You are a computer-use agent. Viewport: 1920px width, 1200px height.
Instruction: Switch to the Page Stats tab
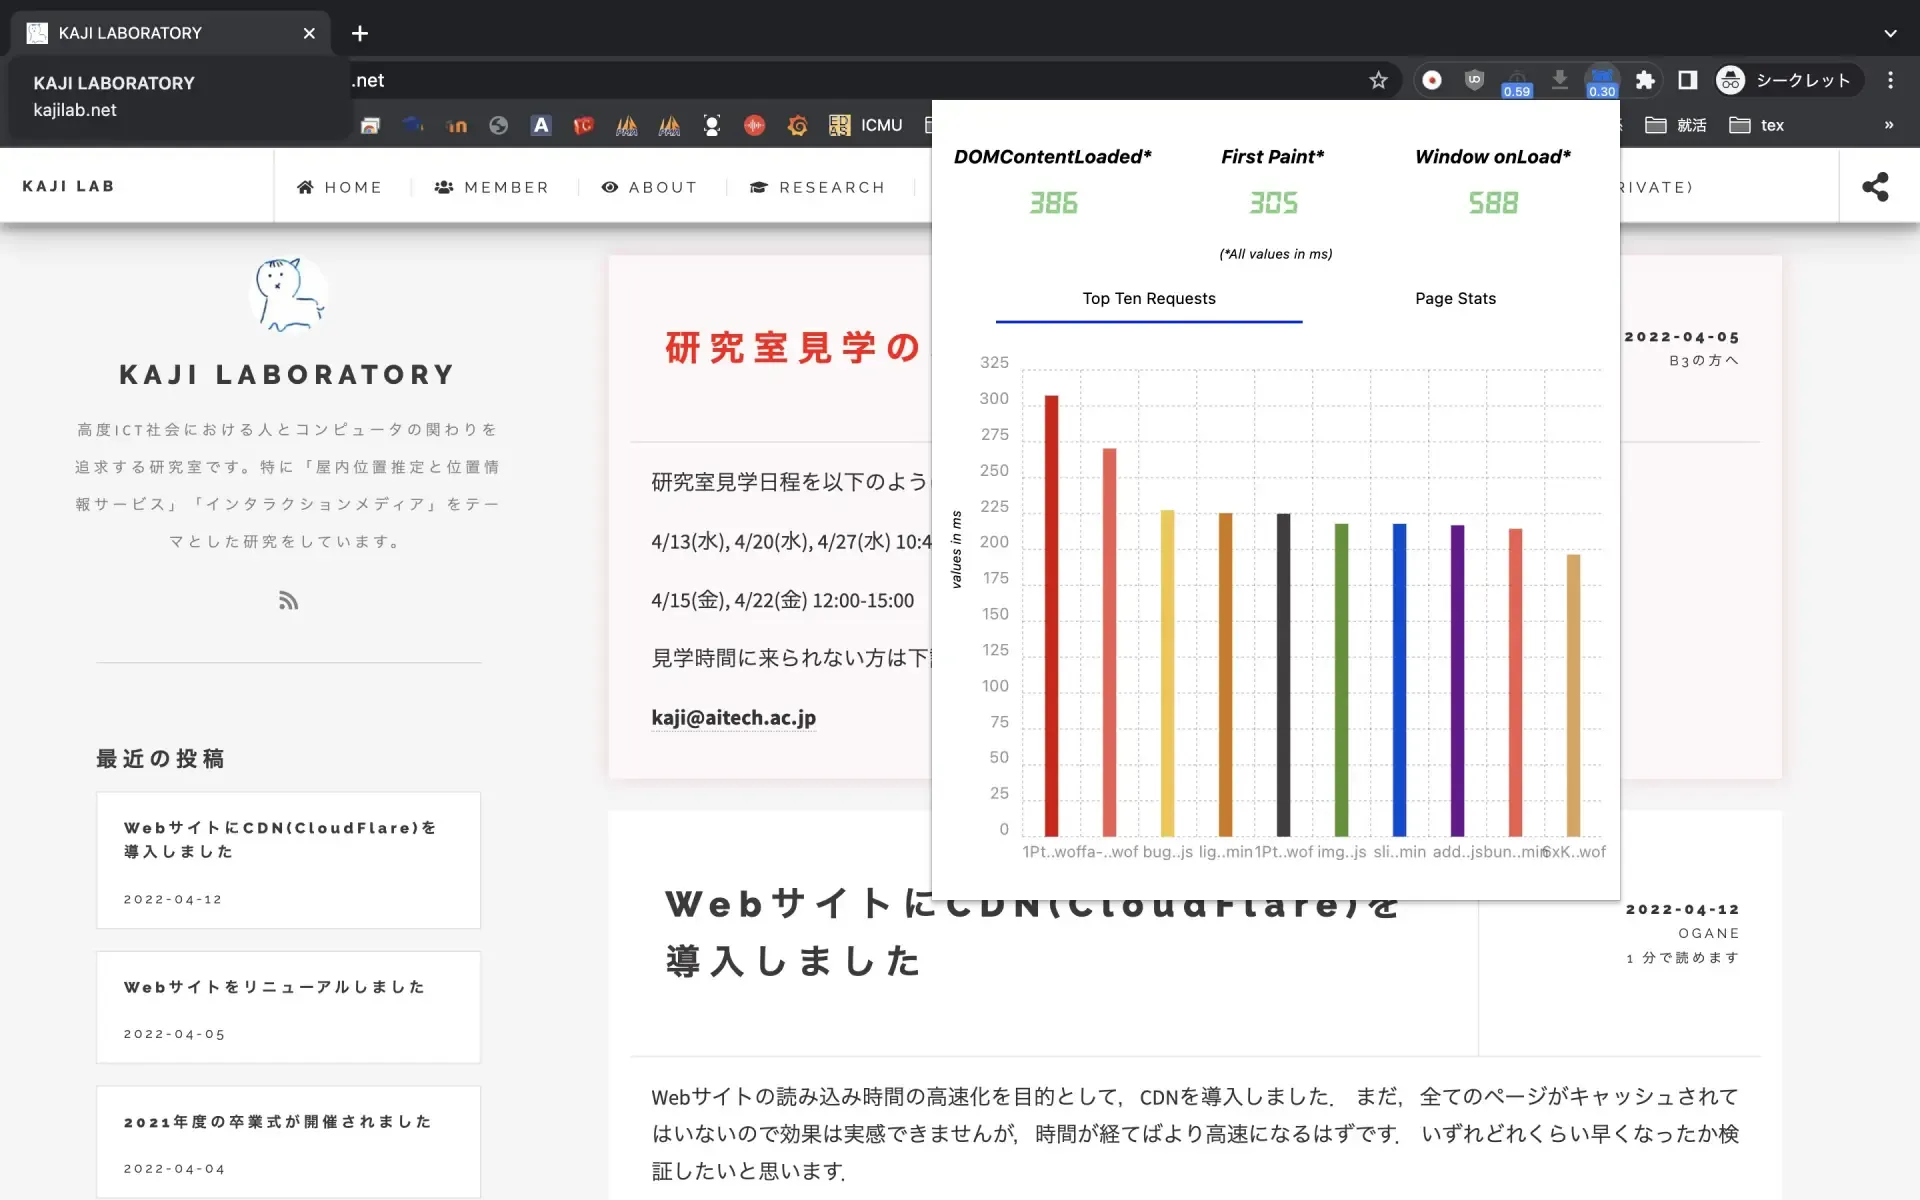click(x=1455, y=298)
